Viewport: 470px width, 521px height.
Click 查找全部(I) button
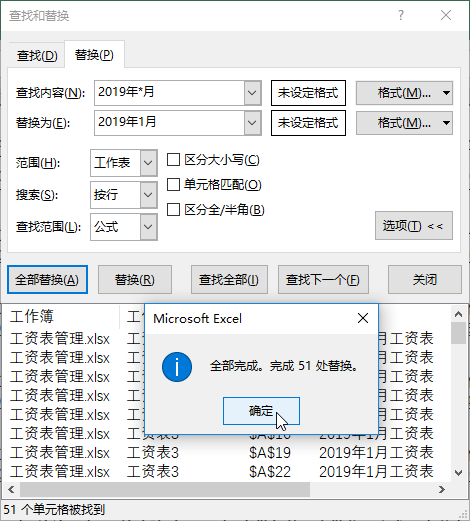click(x=229, y=280)
